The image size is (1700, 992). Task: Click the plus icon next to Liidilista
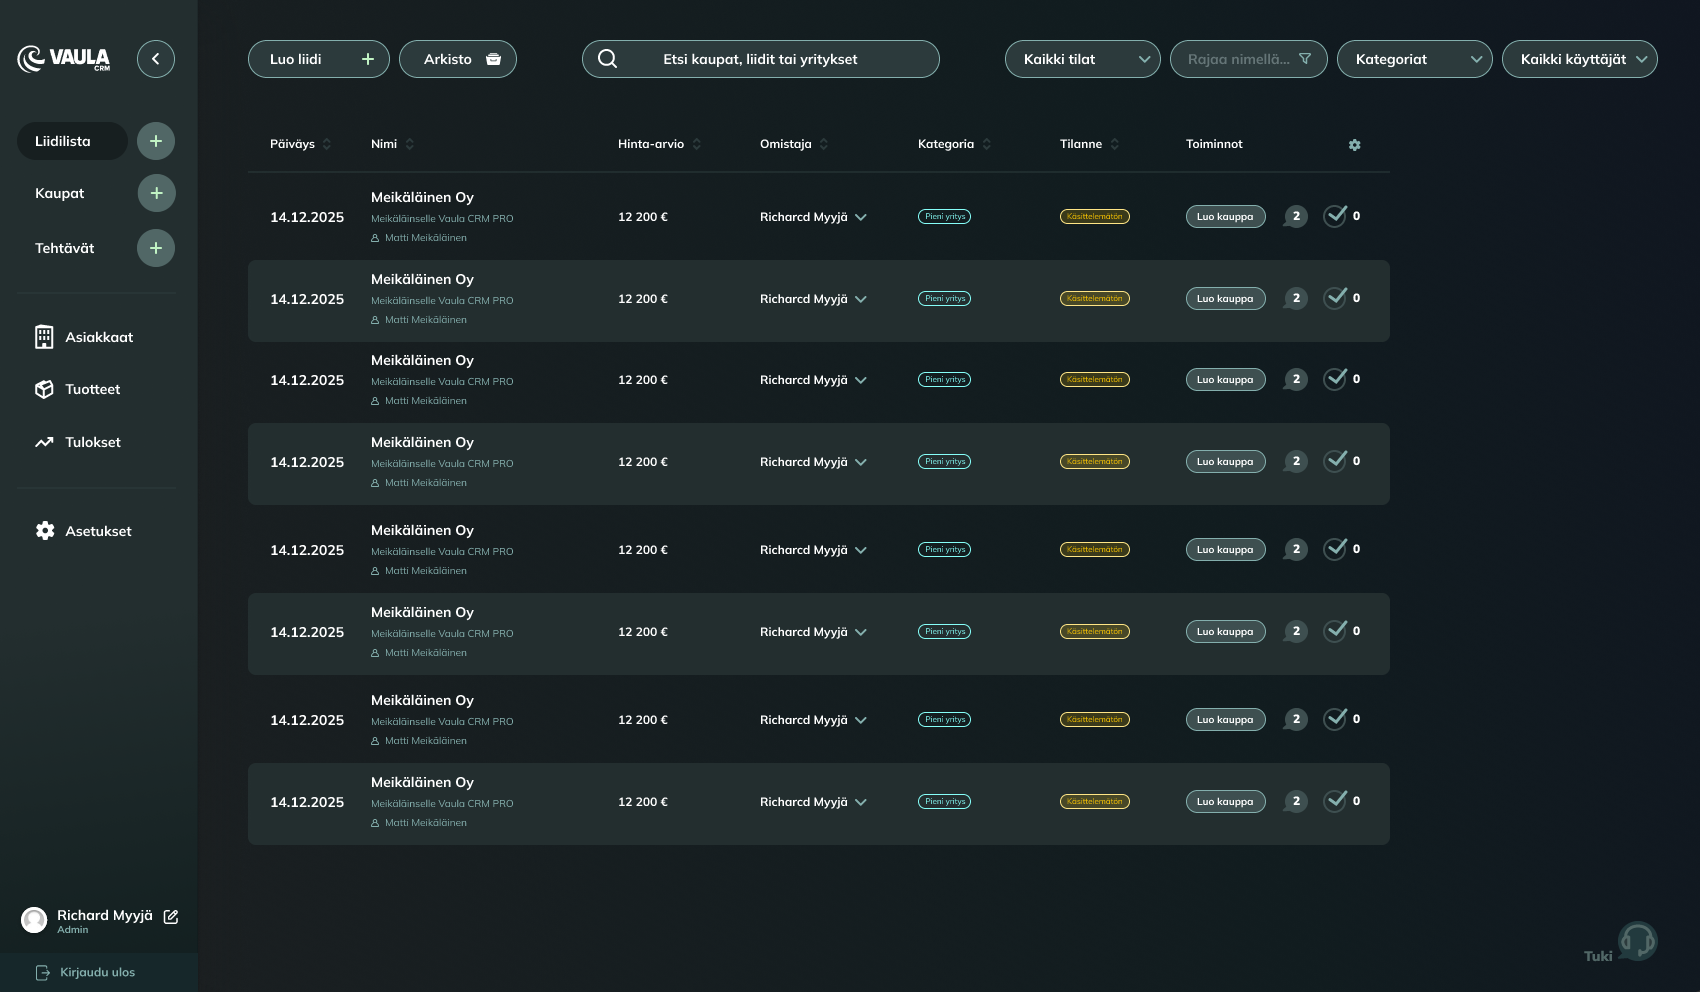[x=156, y=141]
